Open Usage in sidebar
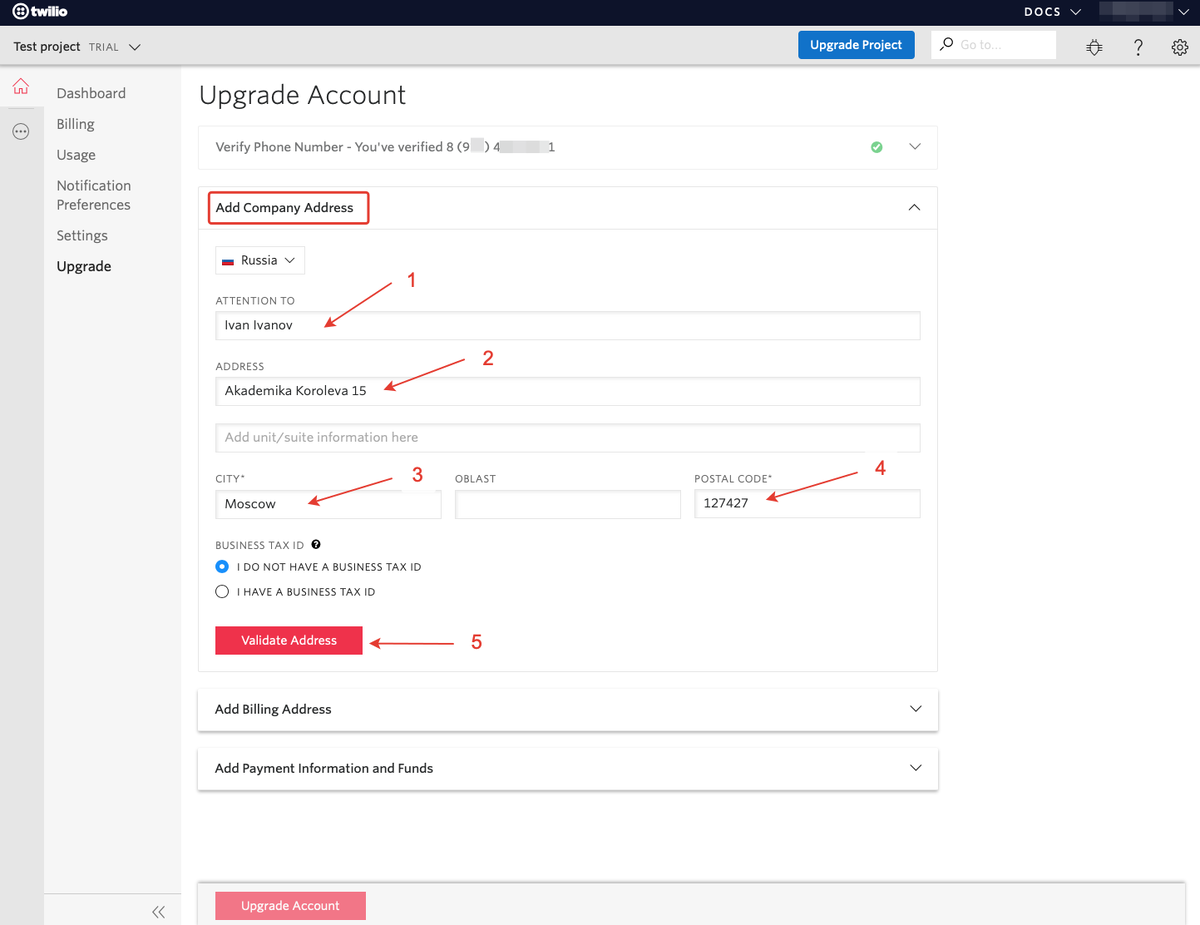This screenshot has height=925, width=1200. pos(76,155)
